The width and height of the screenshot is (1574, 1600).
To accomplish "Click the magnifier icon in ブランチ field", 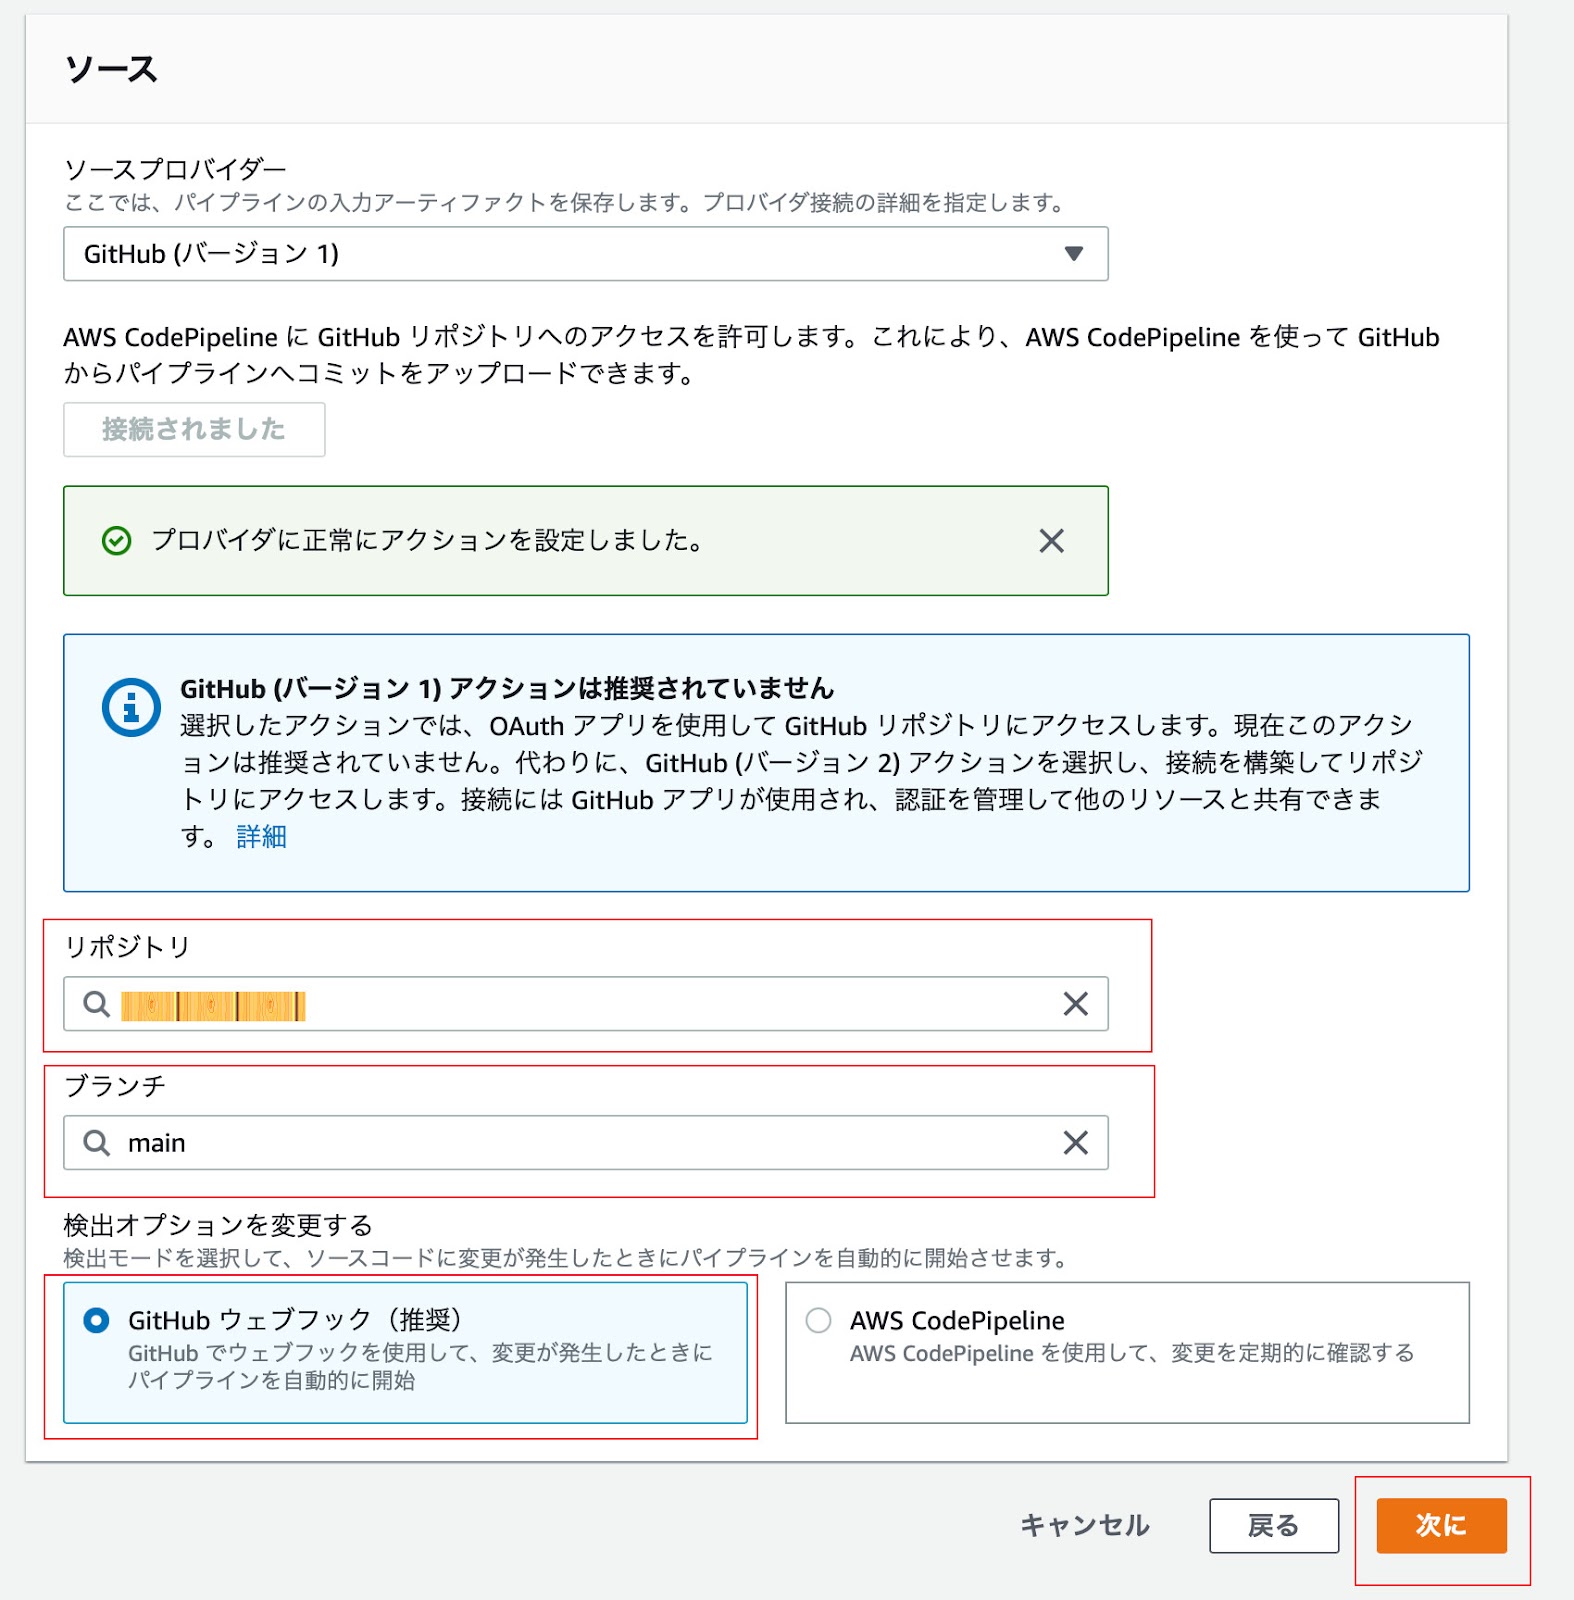I will [97, 1143].
